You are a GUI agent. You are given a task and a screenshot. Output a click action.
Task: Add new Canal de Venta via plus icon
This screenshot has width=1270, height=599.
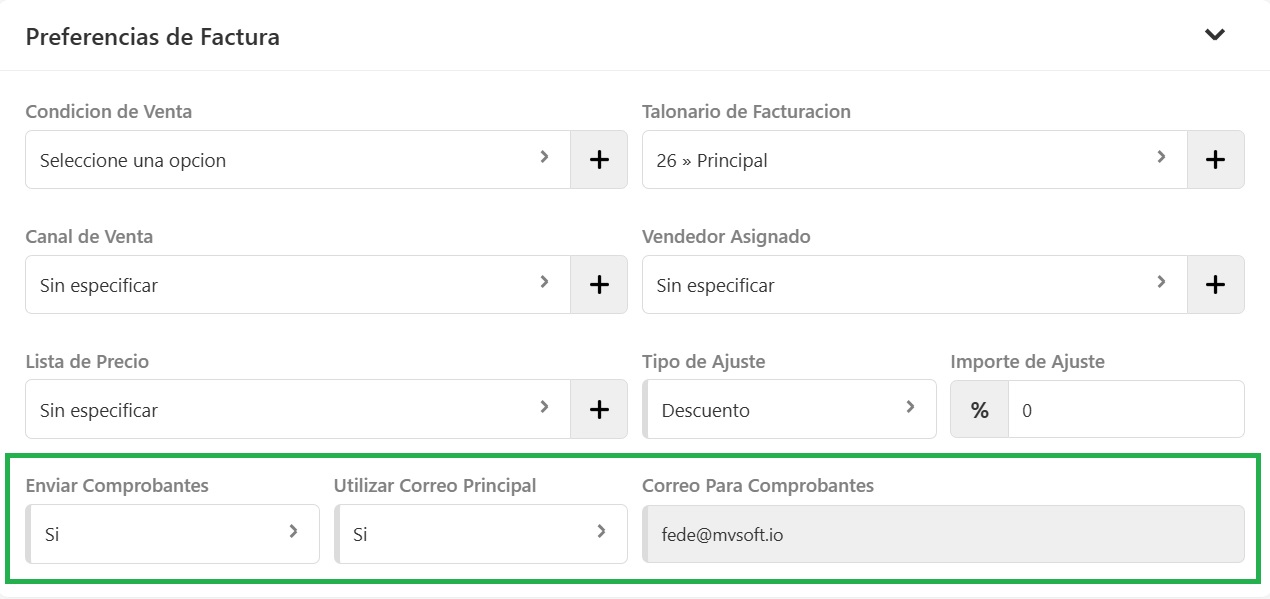coord(599,285)
